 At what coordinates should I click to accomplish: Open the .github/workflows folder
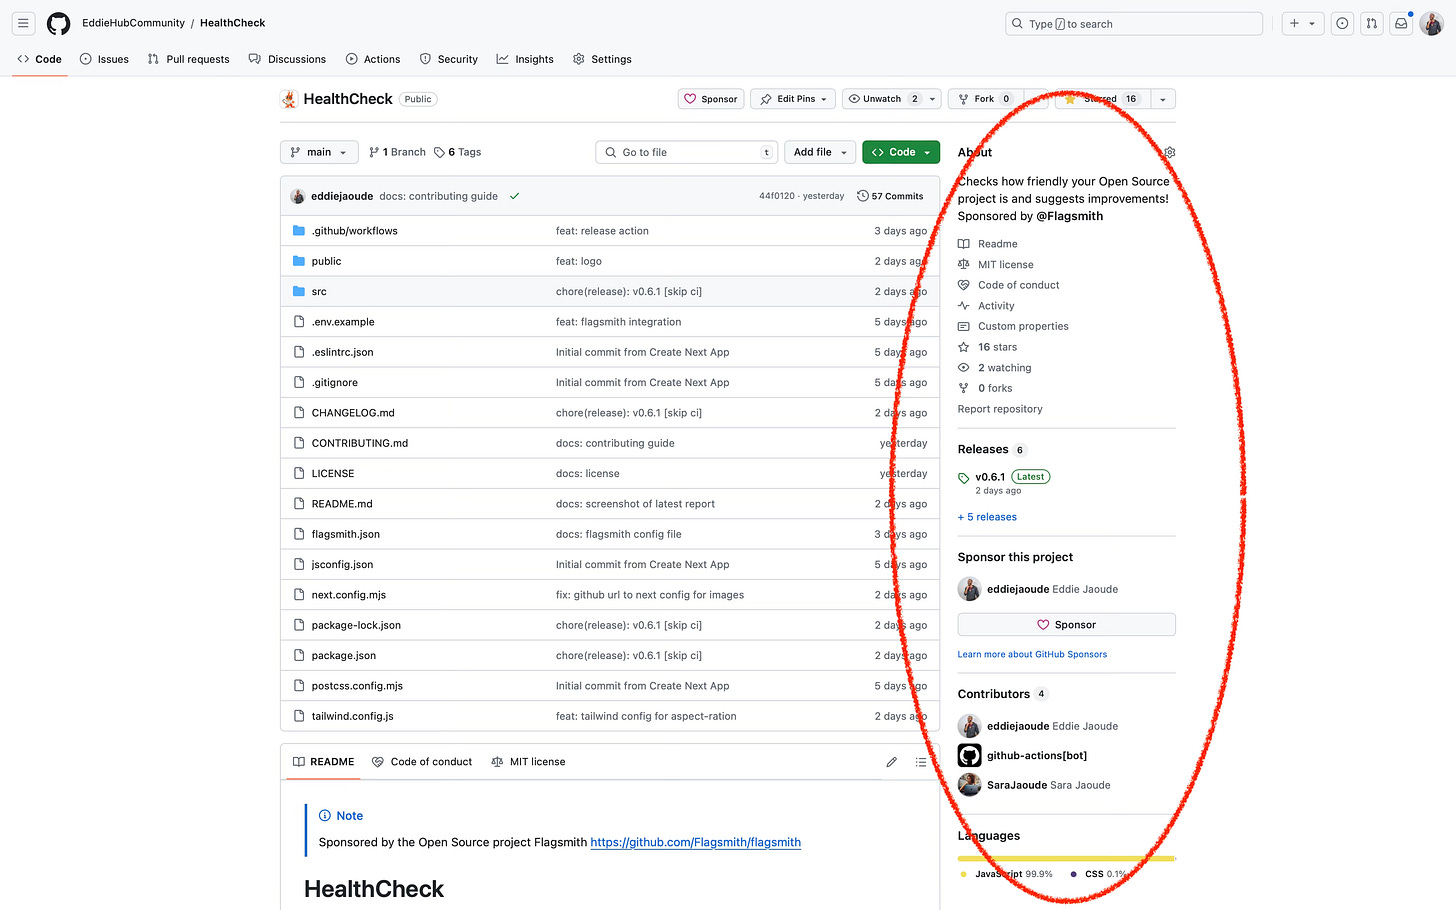[354, 231]
